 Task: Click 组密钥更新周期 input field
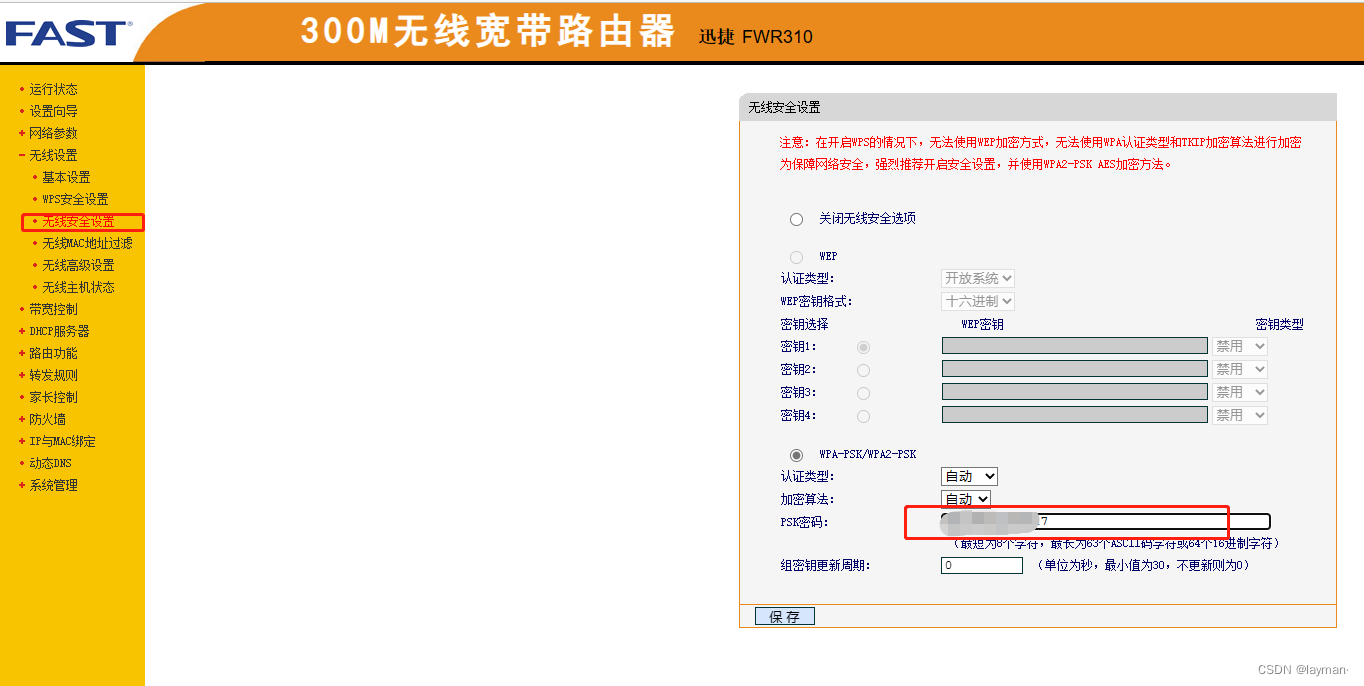(982, 566)
